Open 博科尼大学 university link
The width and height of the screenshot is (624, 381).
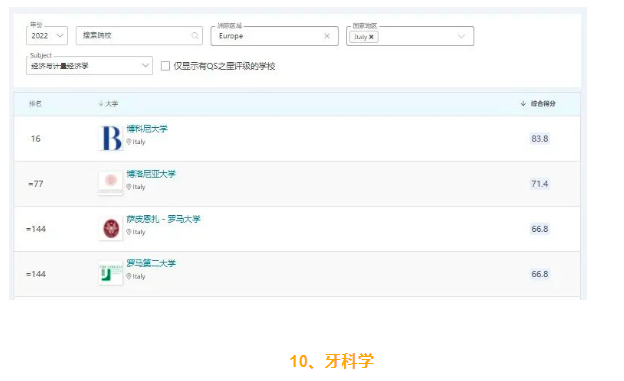coord(147,129)
